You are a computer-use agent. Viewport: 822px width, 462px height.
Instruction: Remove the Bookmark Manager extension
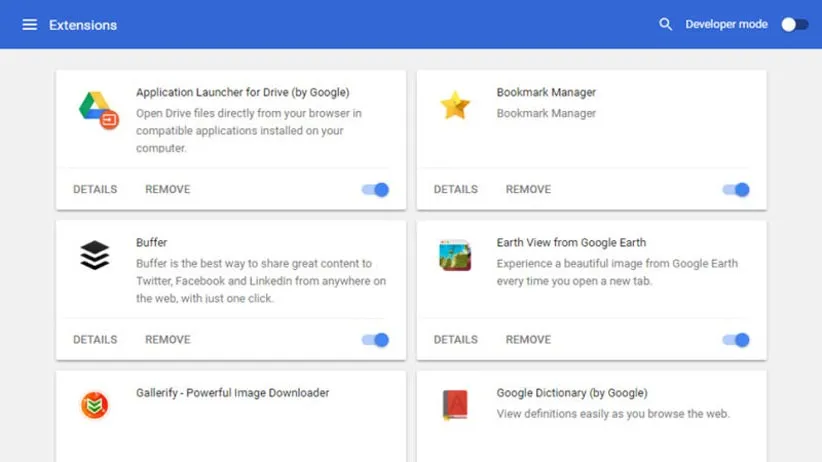(x=528, y=189)
